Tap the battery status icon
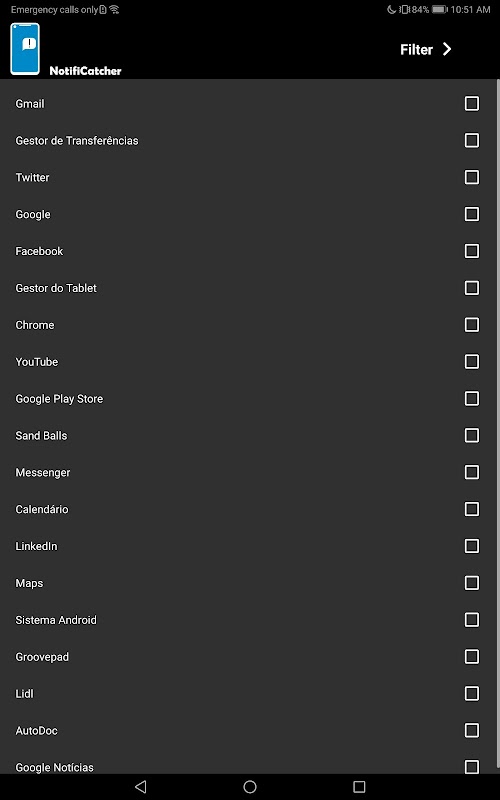 click(x=439, y=9)
